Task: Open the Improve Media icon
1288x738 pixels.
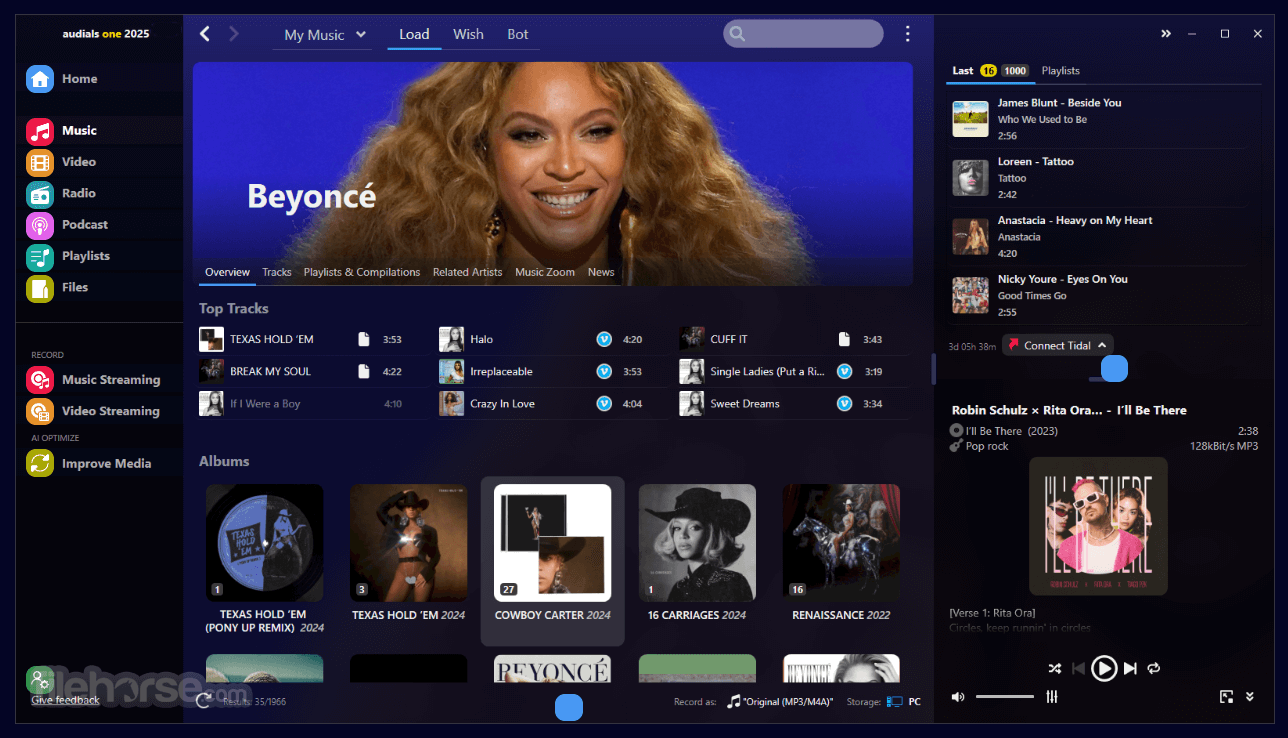Action: (x=40, y=463)
